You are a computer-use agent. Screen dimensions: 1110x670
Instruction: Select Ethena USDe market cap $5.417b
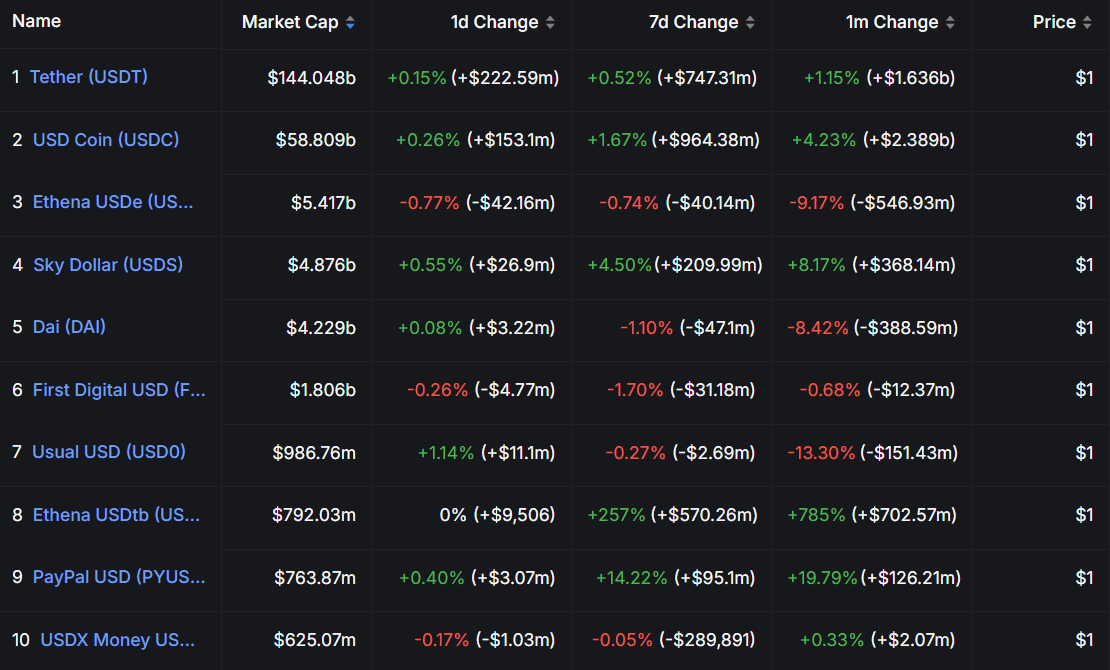point(324,203)
